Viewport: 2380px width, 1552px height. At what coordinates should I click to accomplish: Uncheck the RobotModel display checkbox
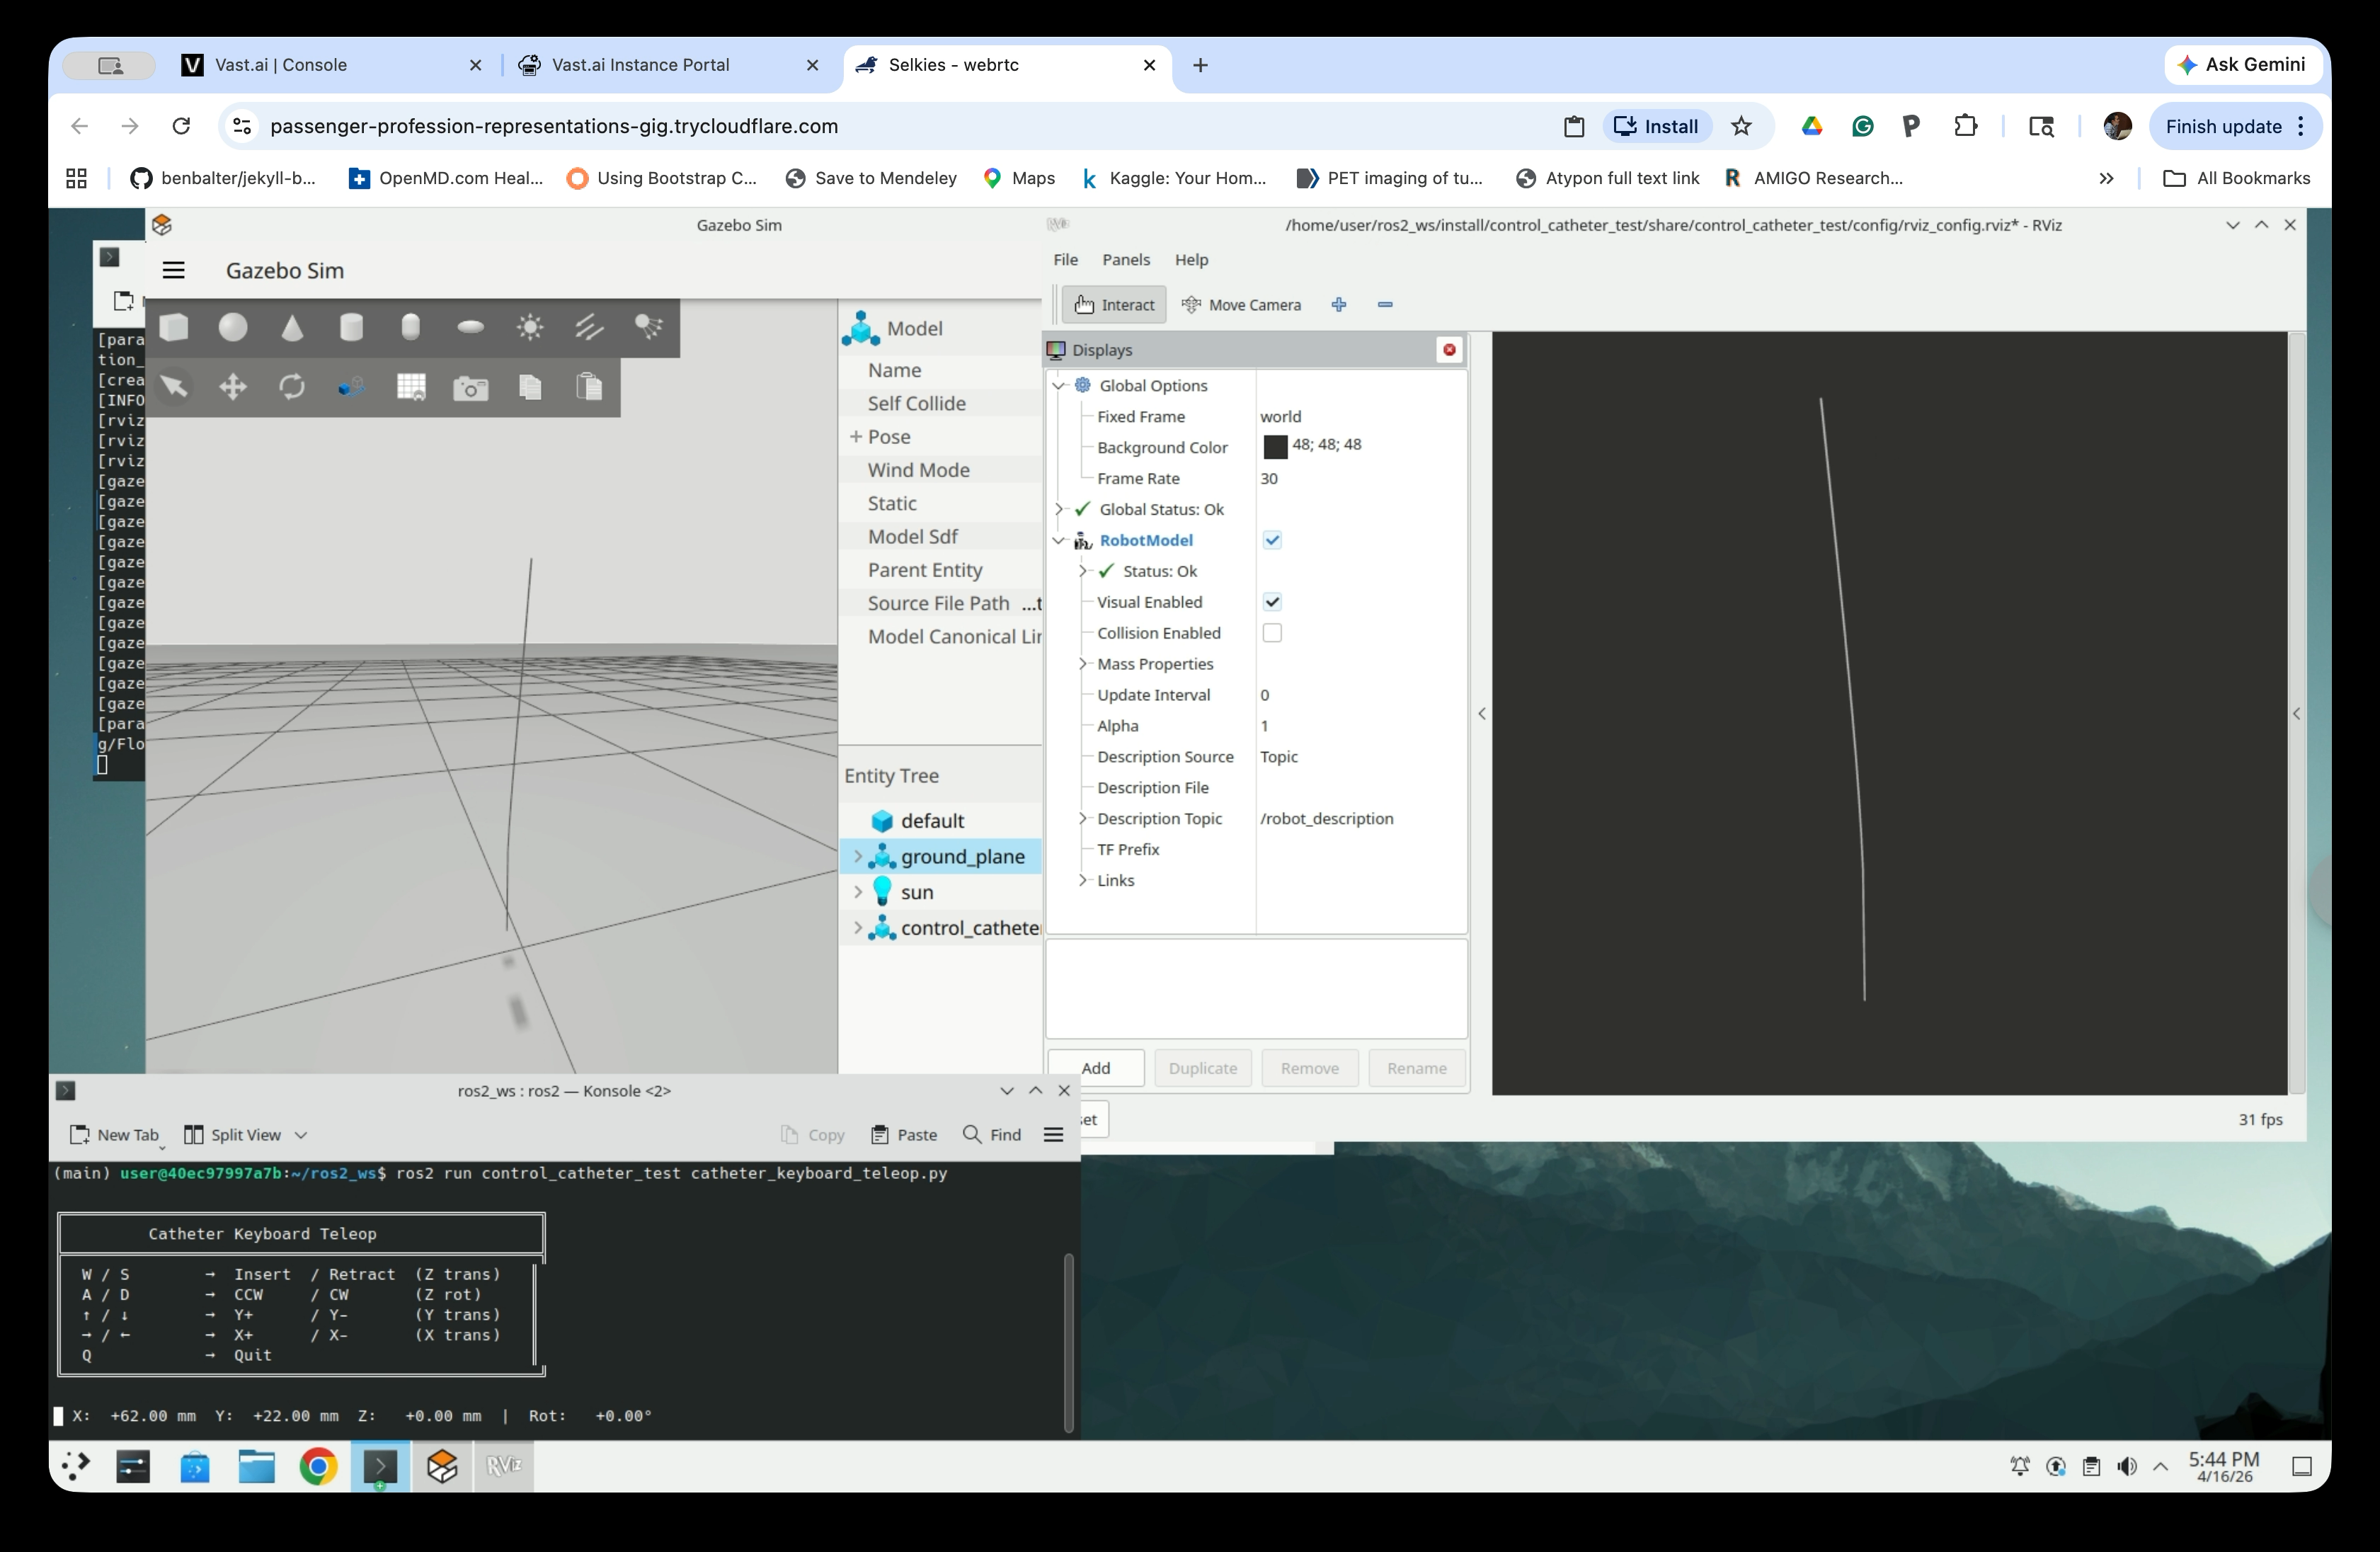(1272, 540)
